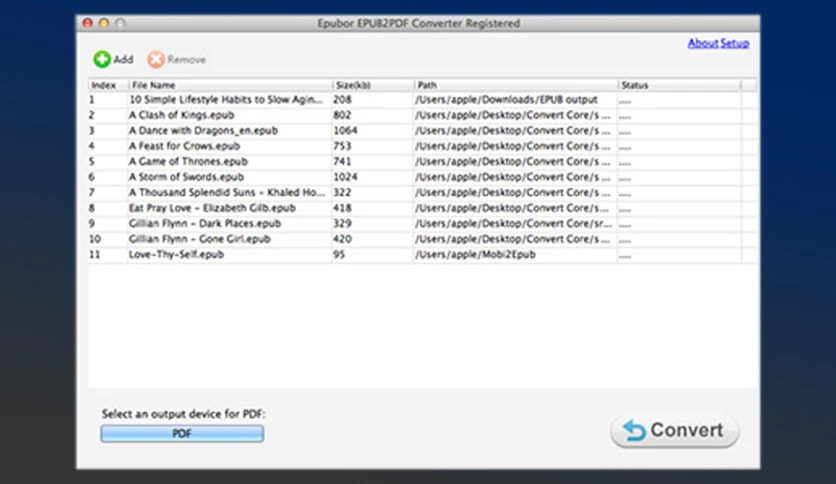This screenshot has width=836, height=484.
Task: Click the Remove icon
Action: tap(156, 59)
